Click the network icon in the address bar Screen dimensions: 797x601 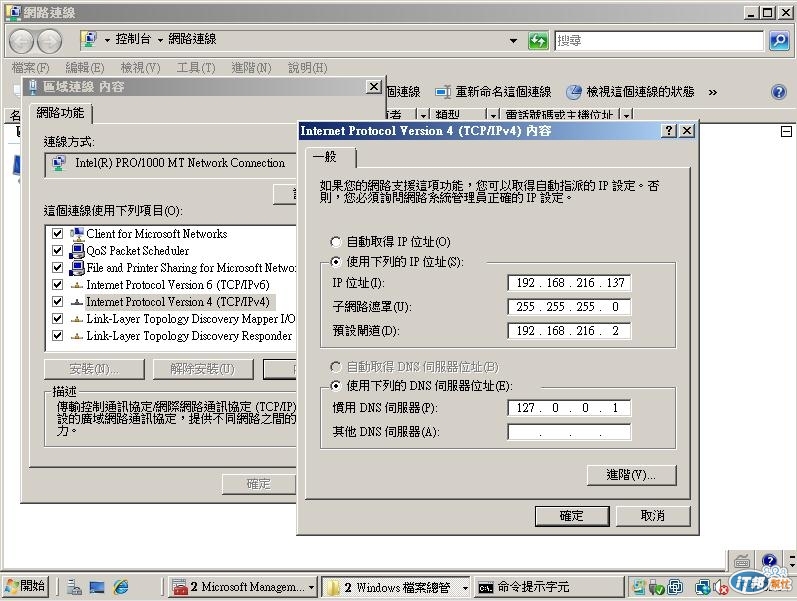89,40
